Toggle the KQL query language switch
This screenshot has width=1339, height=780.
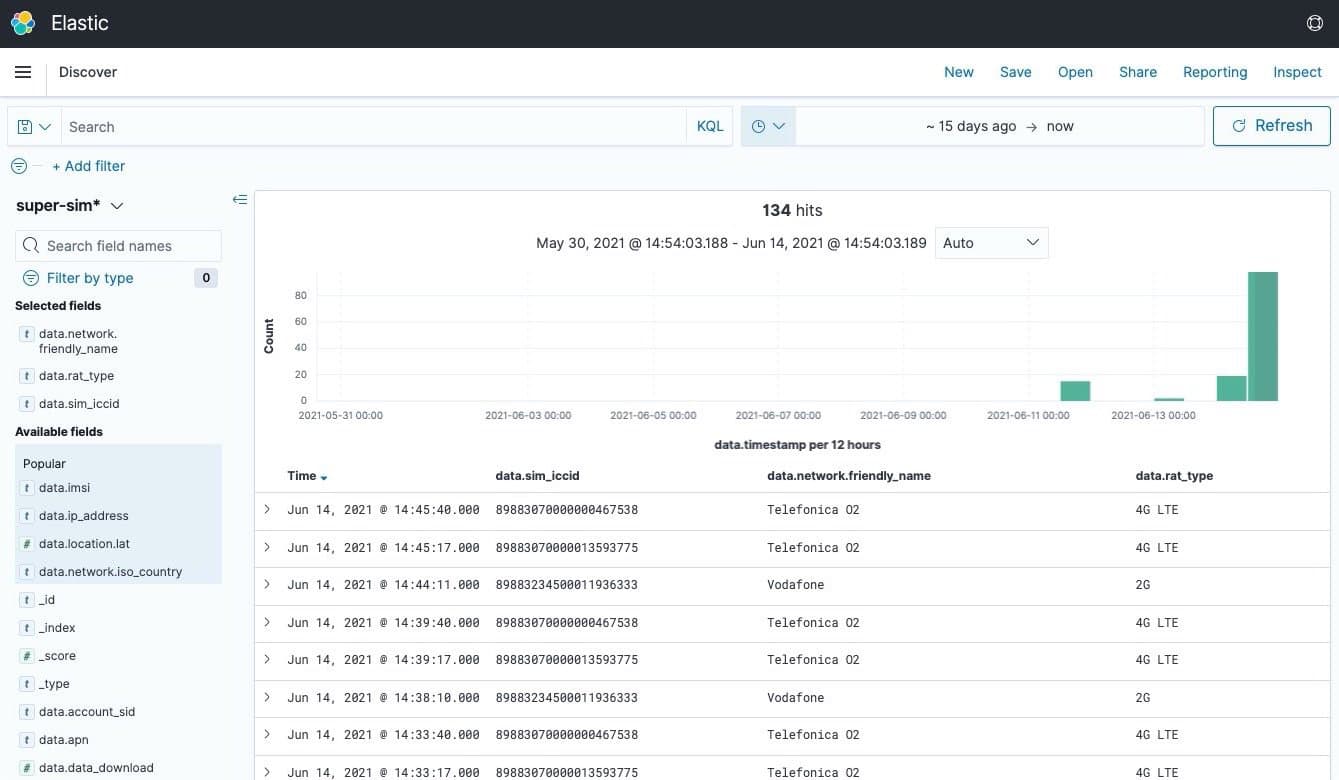[709, 127]
